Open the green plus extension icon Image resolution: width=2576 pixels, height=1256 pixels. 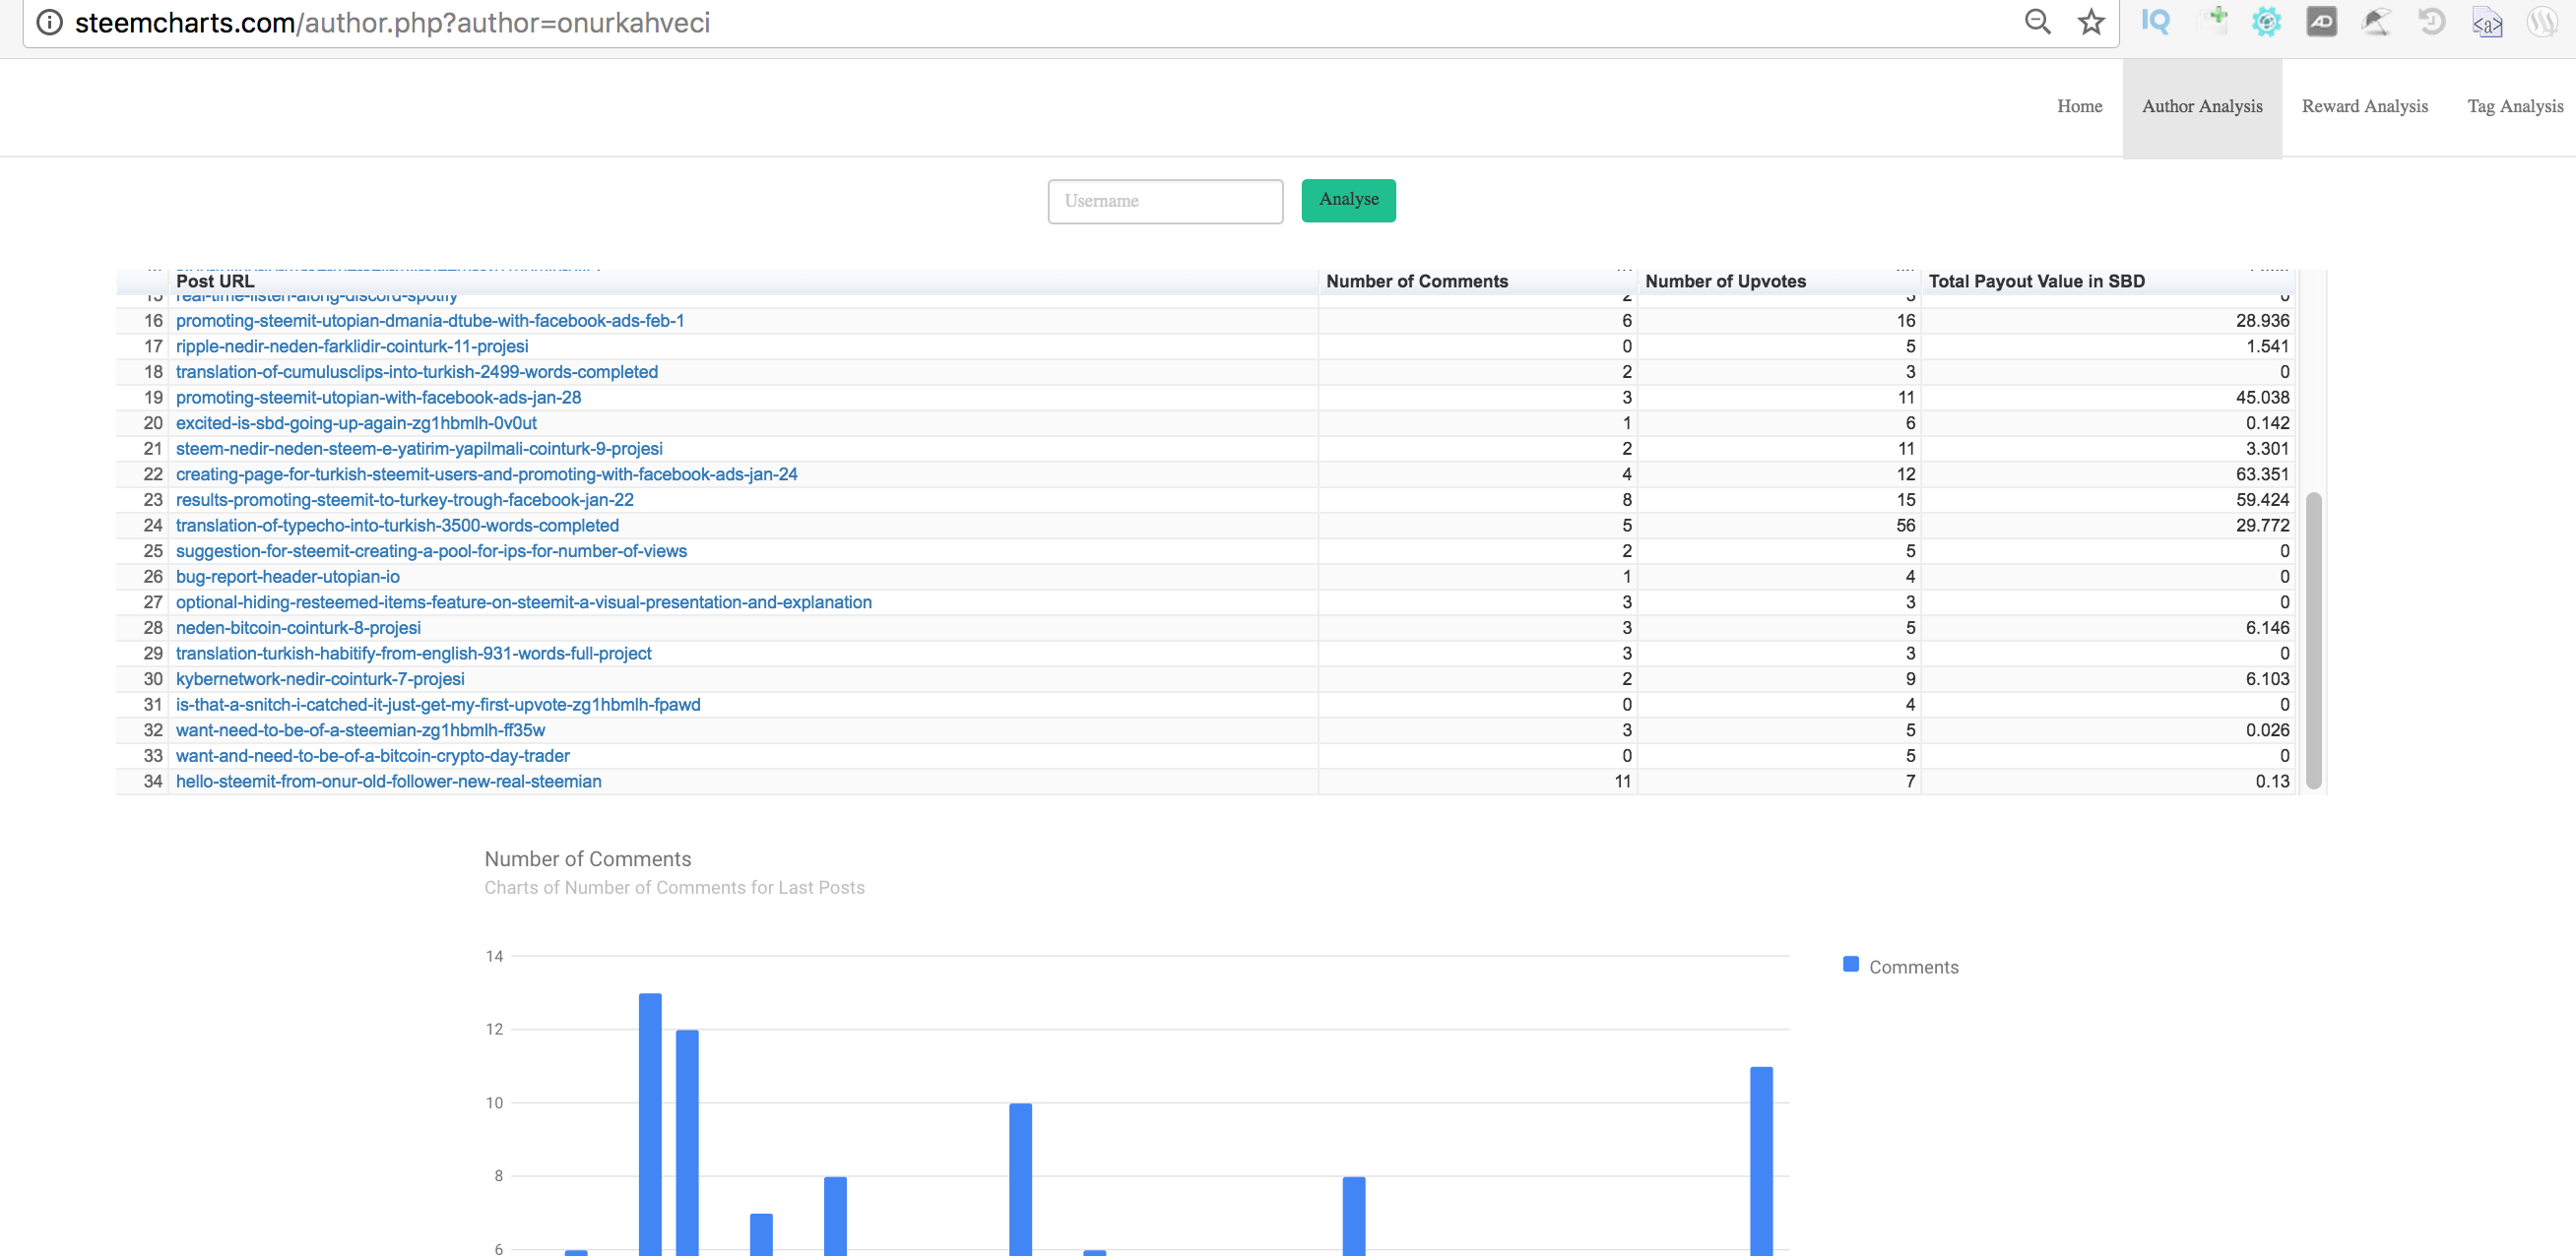click(2212, 20)
